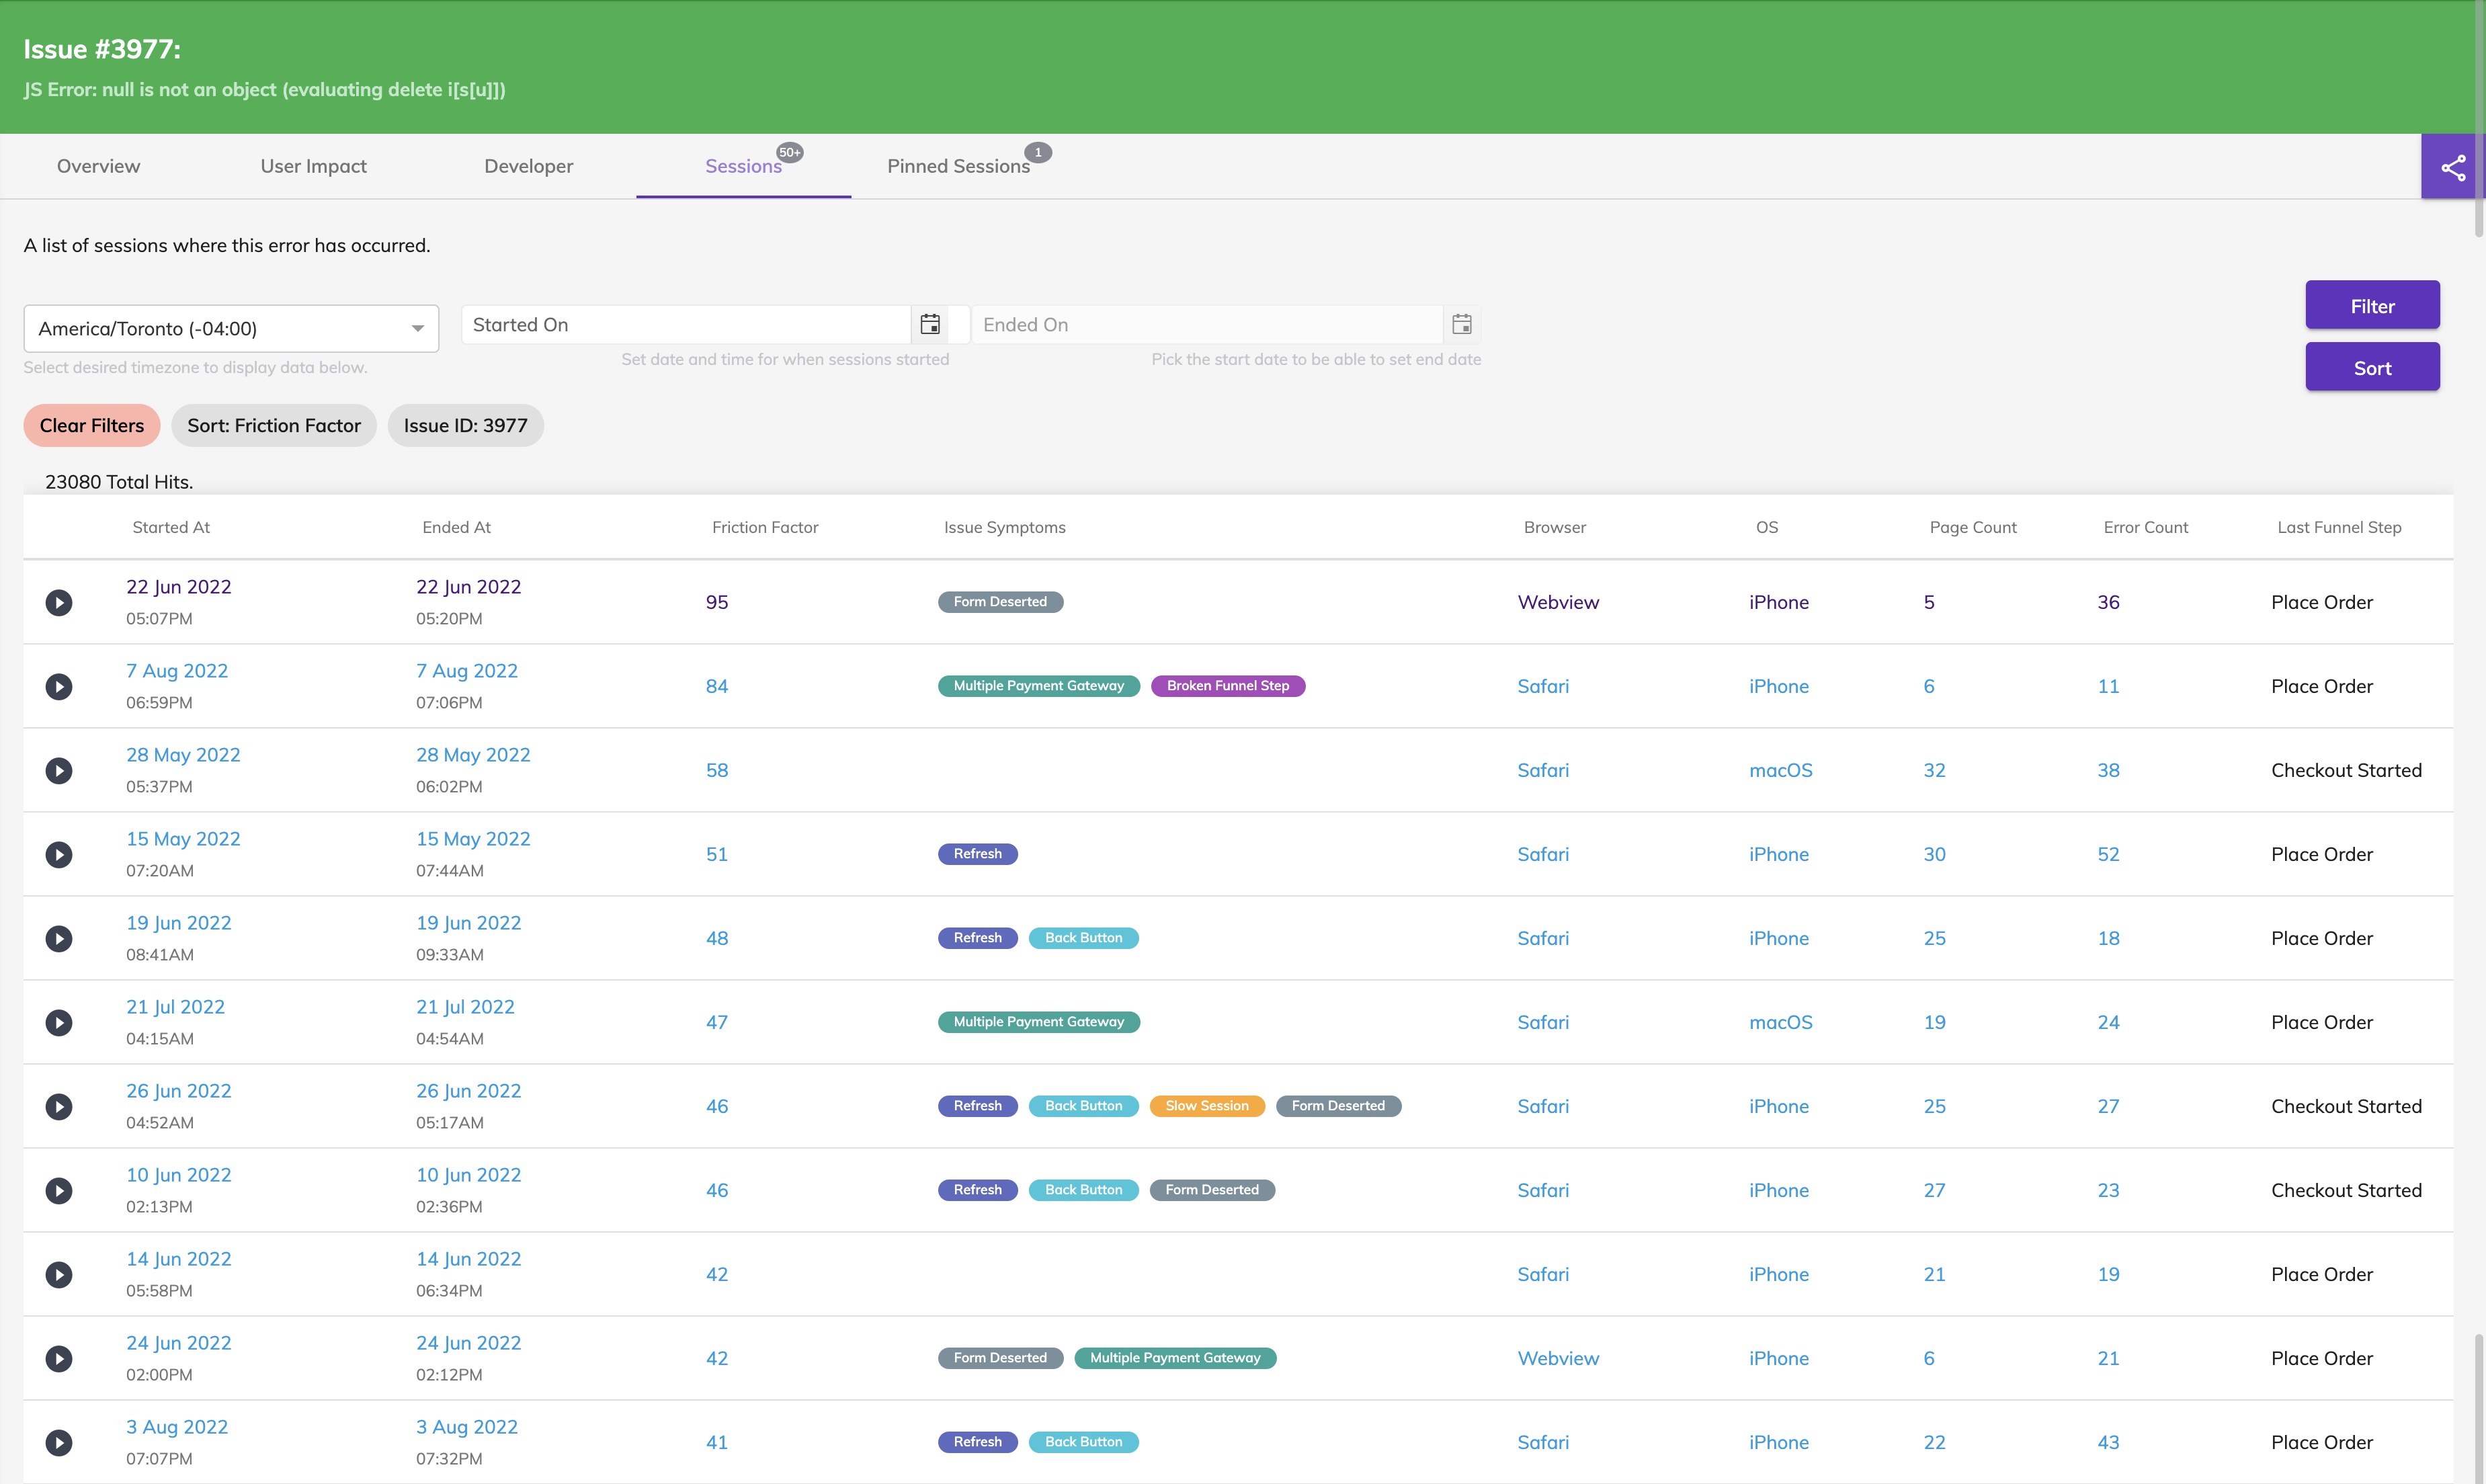Play the 22 Jun 2022 session replay
Image resolution: width=2486 pixels, height=1484 pixels.
click(x=59, y=601)
